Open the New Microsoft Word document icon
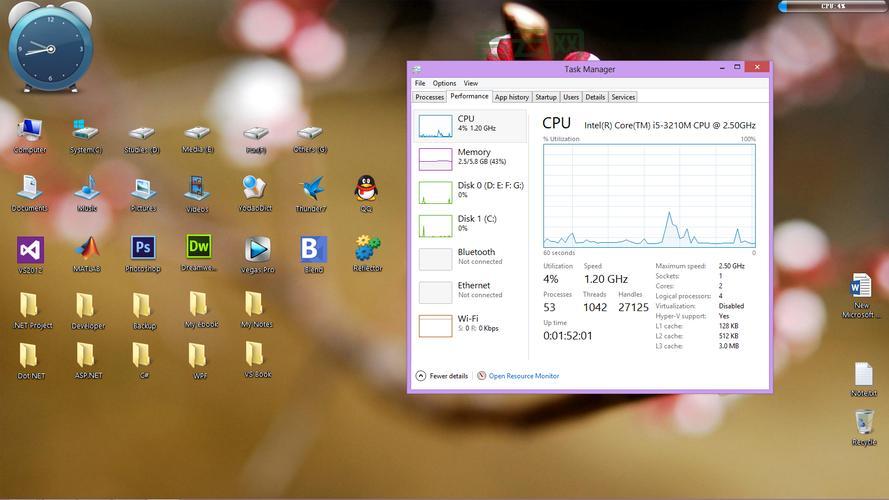 click(861, 295)
